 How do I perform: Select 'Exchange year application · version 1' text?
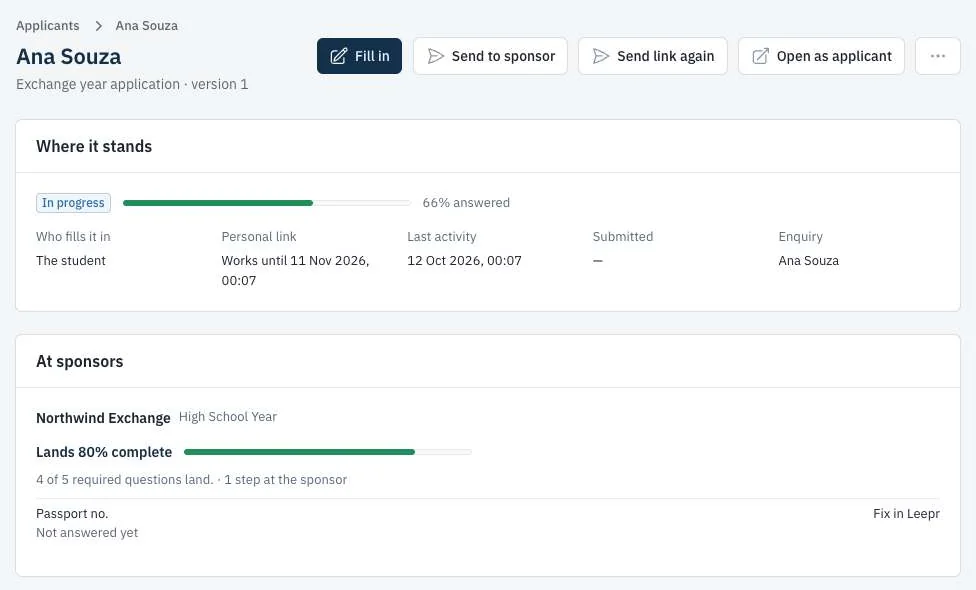132,85
